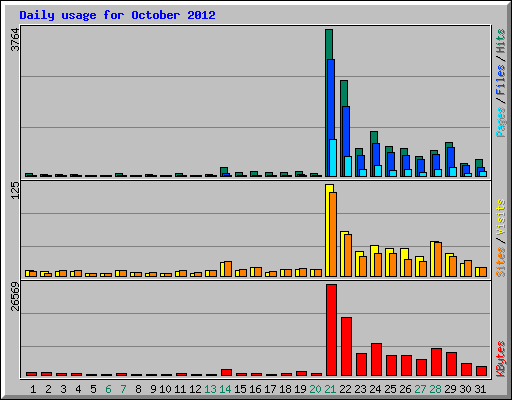Click day label 9 on x-axis

point(153,389)
